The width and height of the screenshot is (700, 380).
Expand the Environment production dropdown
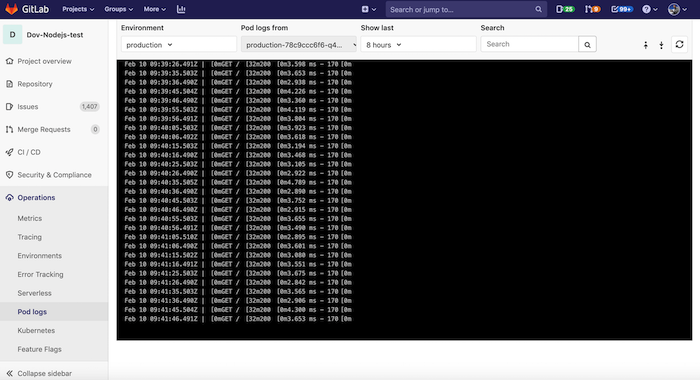click(x=179, y=45)
